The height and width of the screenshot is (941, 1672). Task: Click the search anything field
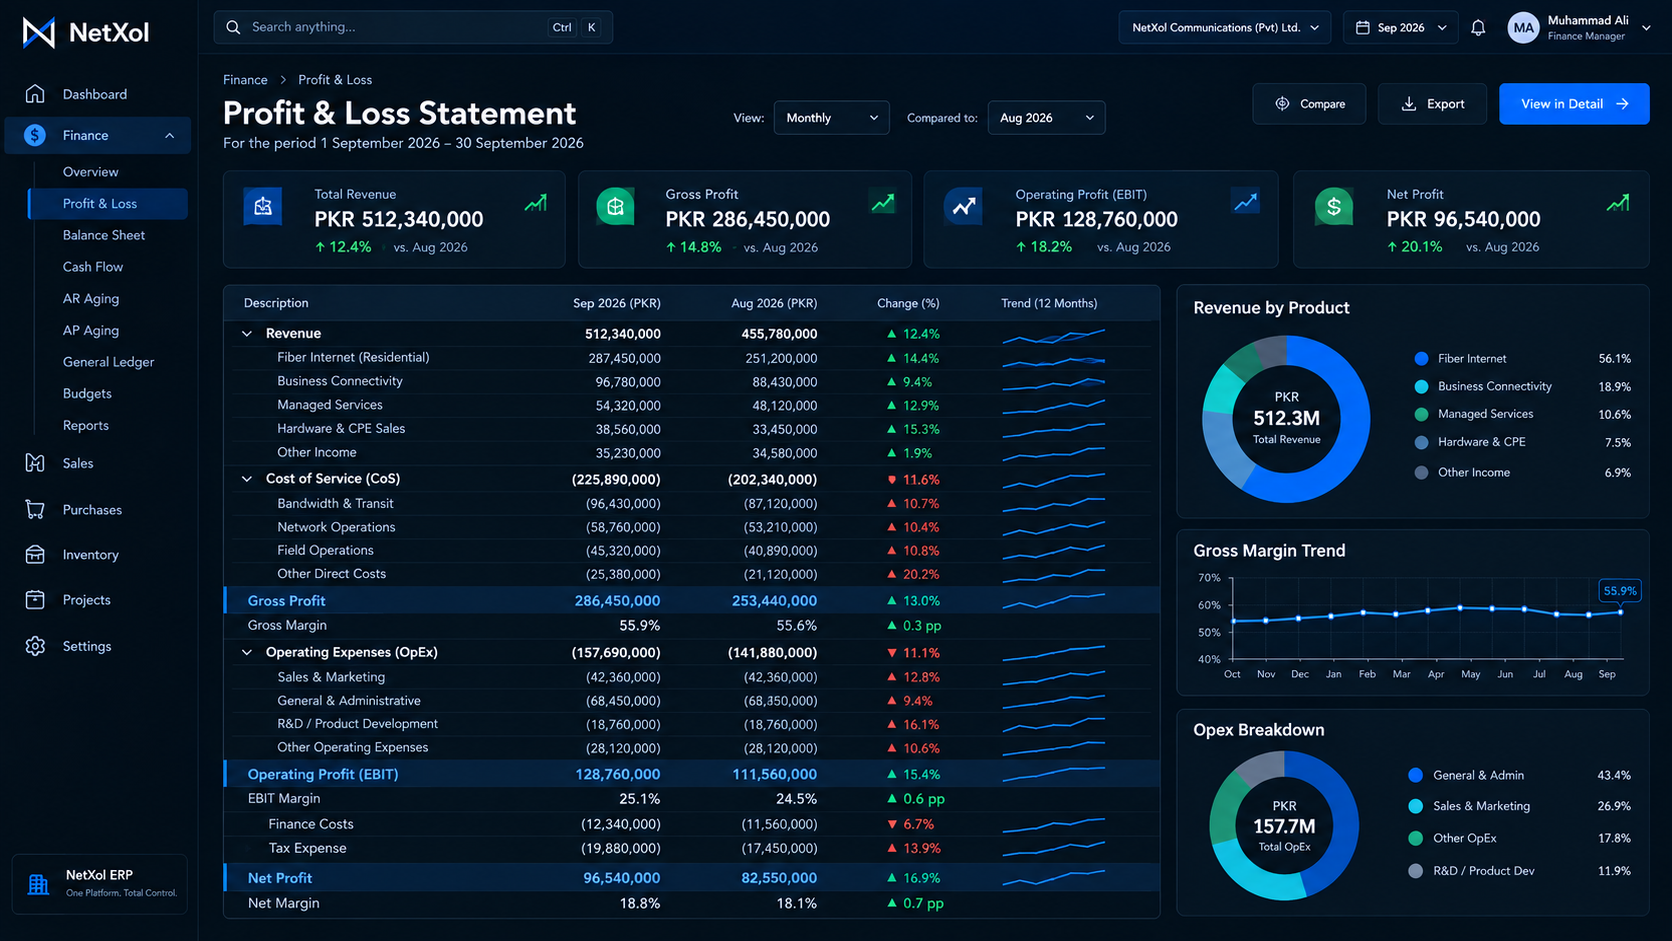click(x=413, y=27)
